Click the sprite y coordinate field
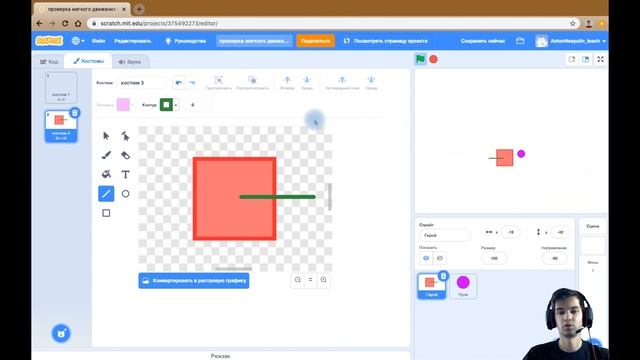Screen dimensions: 640x360 [560, 232]
